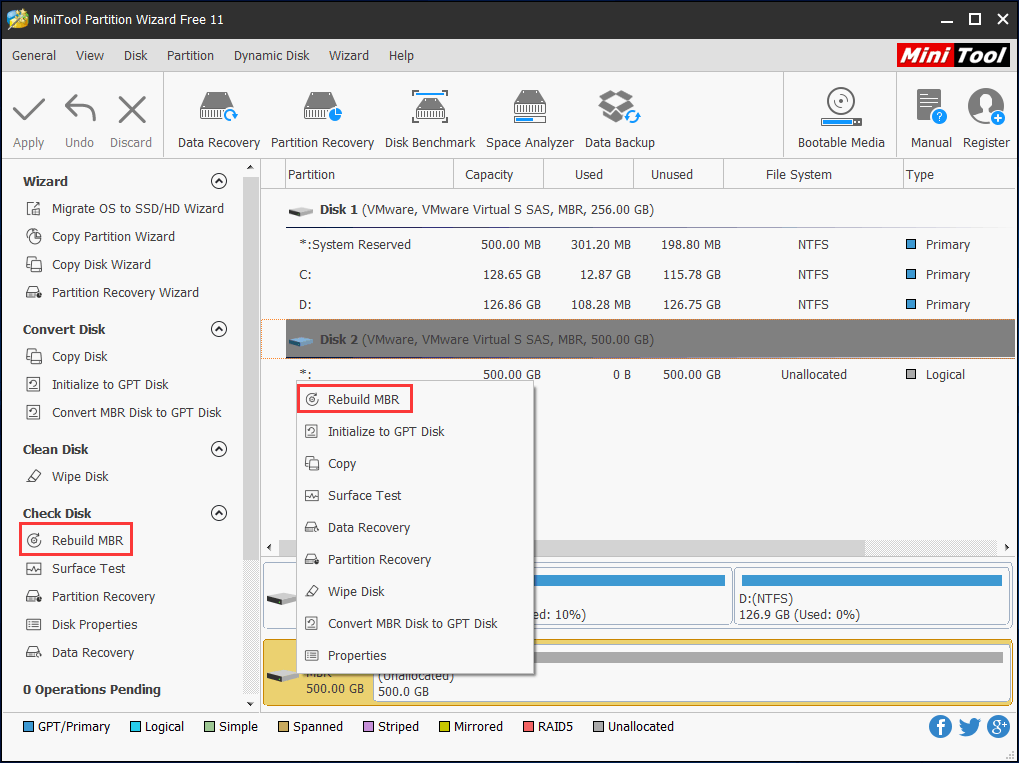Select the D: 126.86 GB partition row
Image resolution: width=1019 pixels, height=763 pixels.
pos(650,304)
